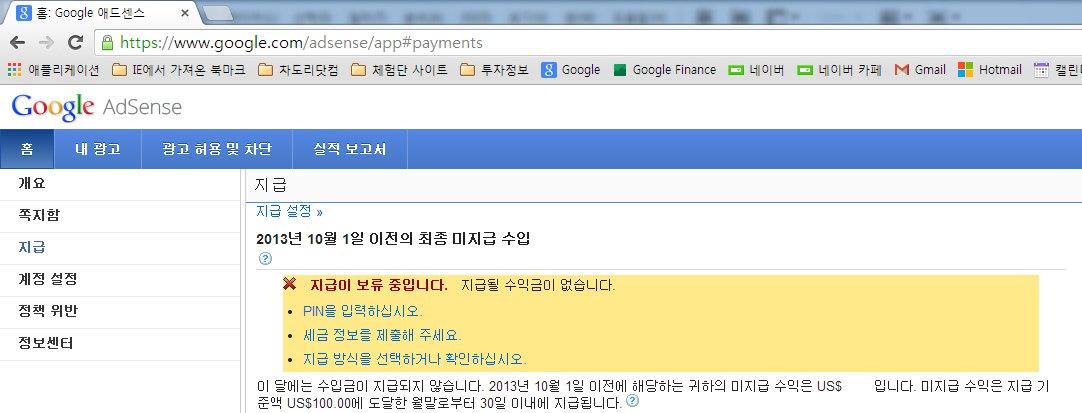
Task: Open the Google Finance bookmark
Action: tap(665, 70)
